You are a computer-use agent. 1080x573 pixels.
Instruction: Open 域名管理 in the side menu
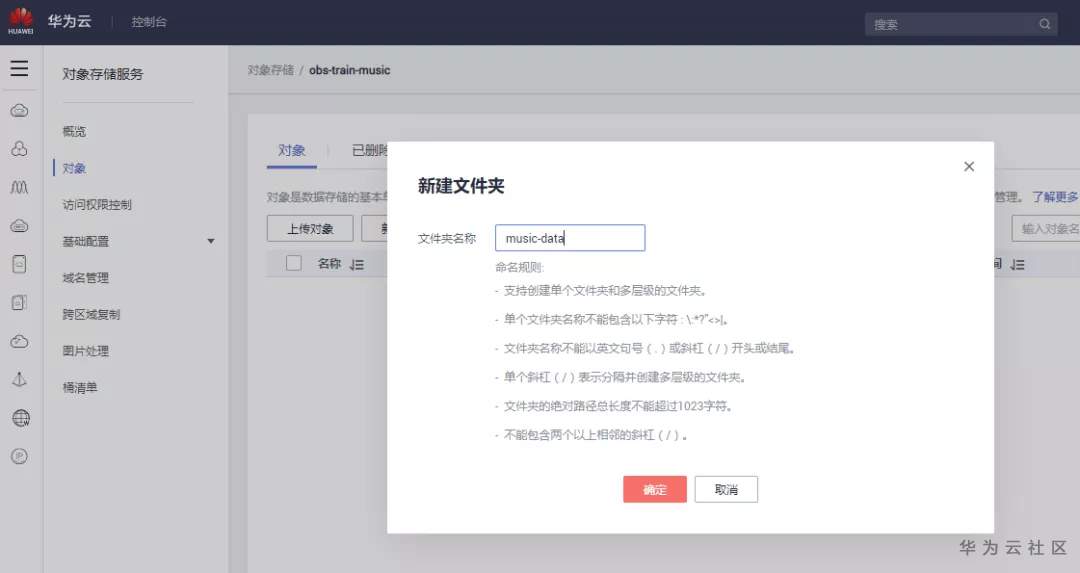click(85, 278)
